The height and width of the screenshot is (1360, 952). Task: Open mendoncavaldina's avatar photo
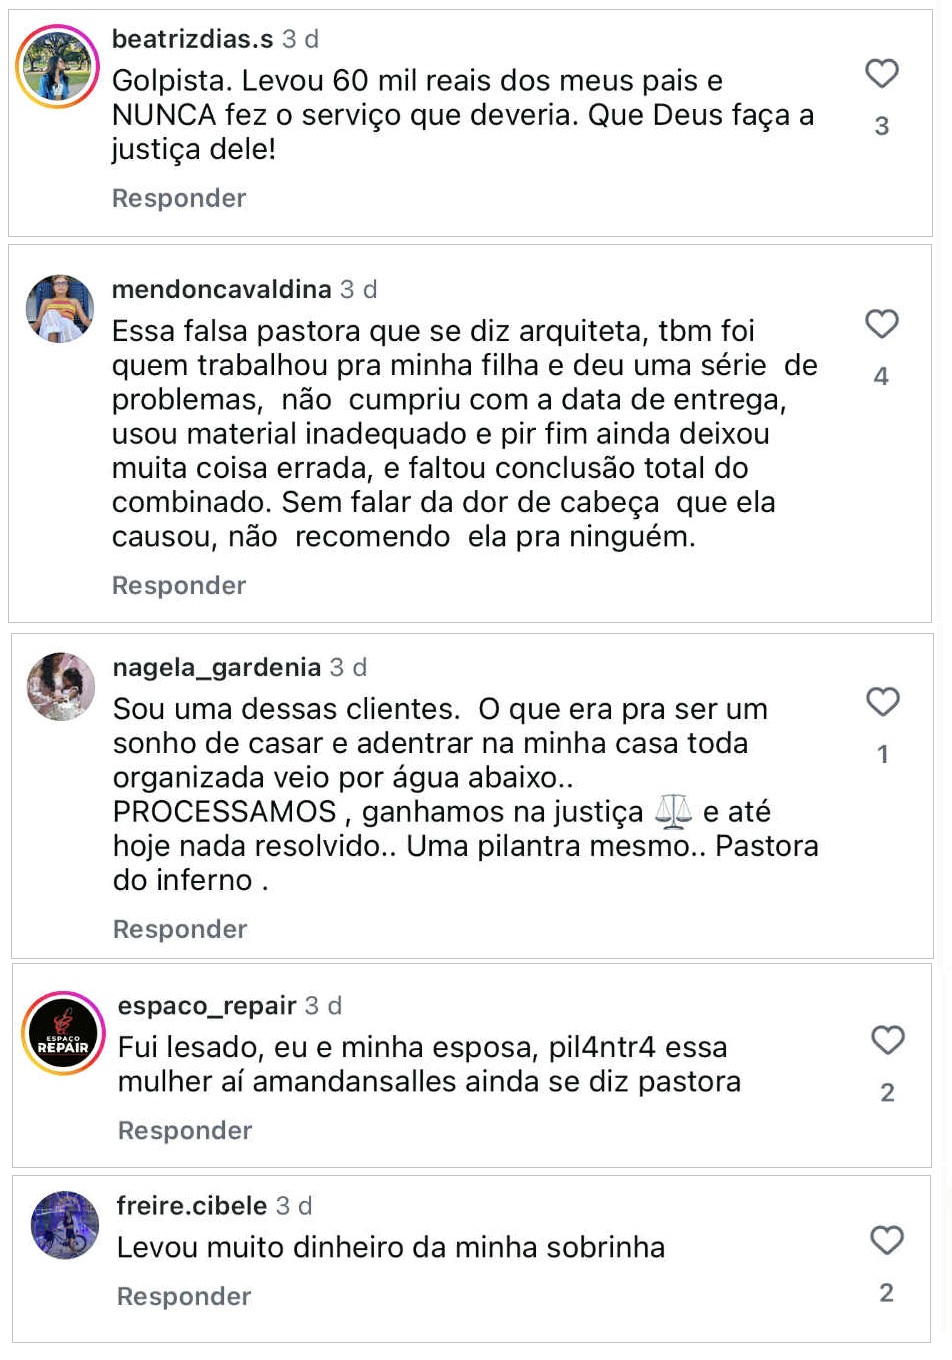pos(60,309)
